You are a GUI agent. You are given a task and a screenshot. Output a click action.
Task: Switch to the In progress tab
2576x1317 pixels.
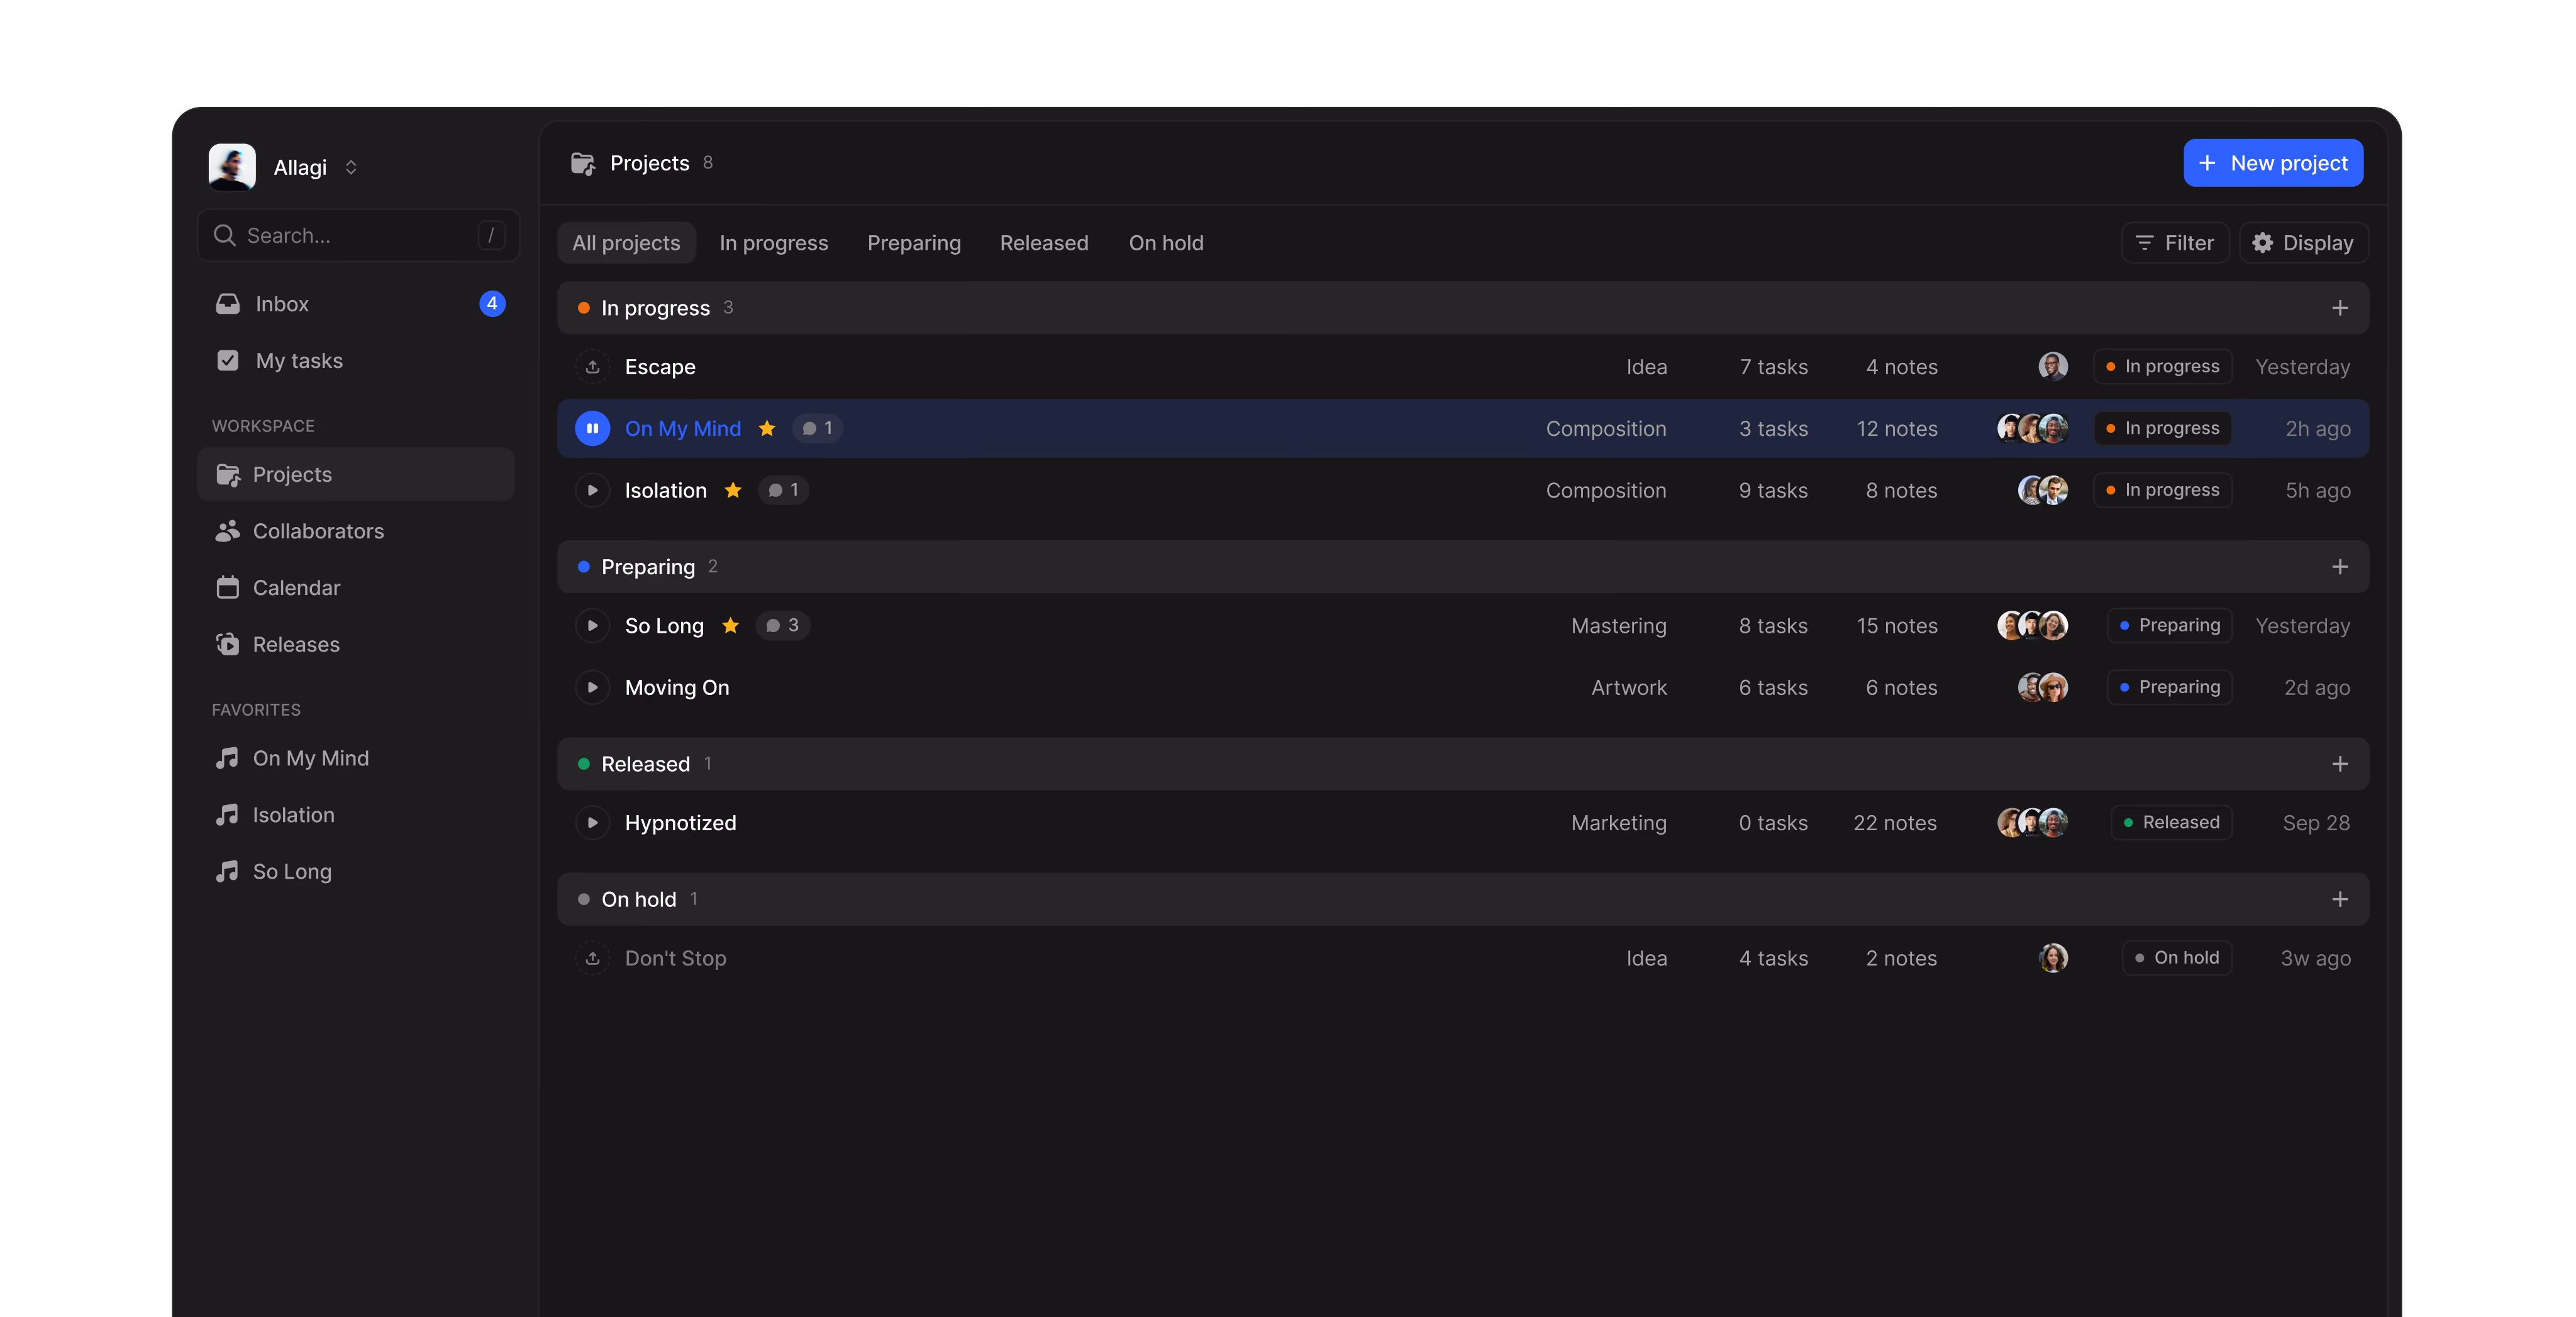pyautogui.click(x=773, y=243)
